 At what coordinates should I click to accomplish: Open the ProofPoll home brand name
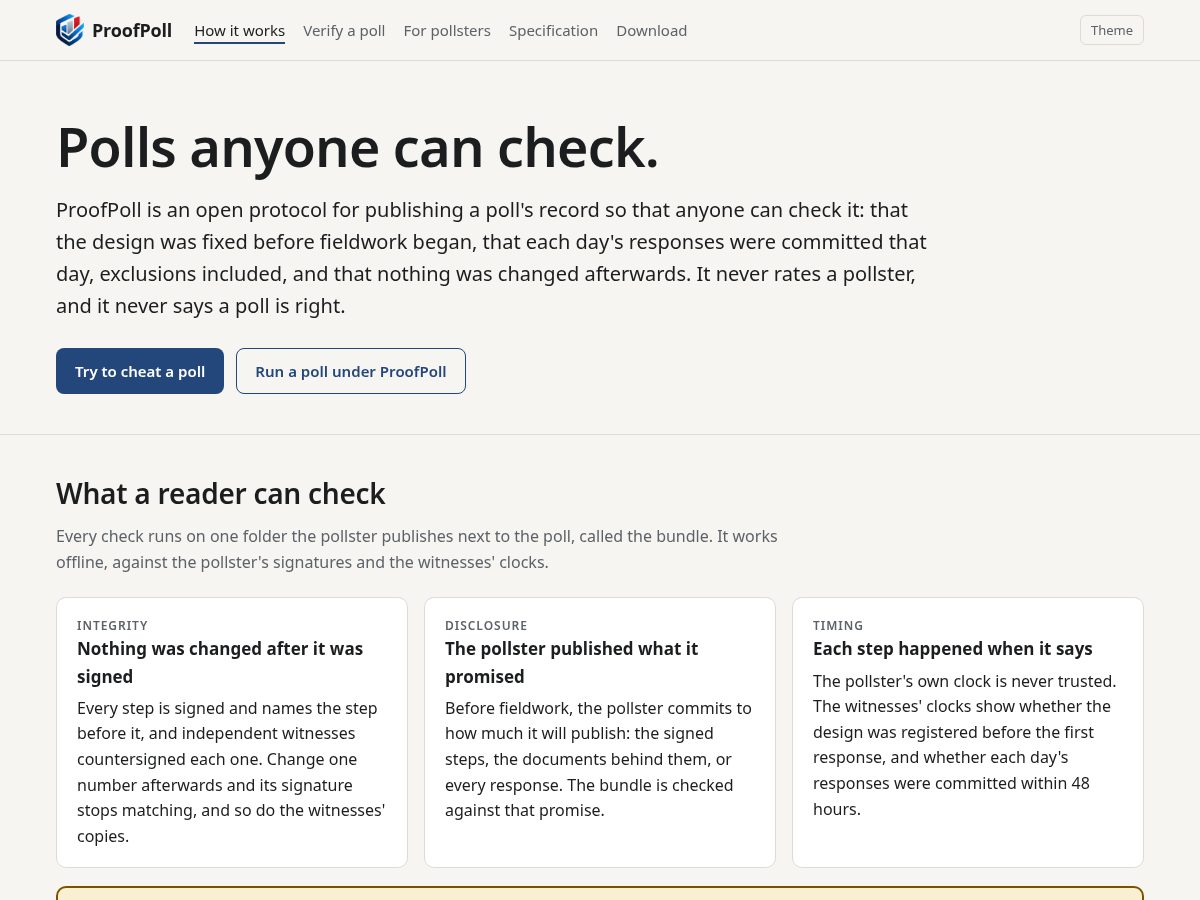[132, 30]
